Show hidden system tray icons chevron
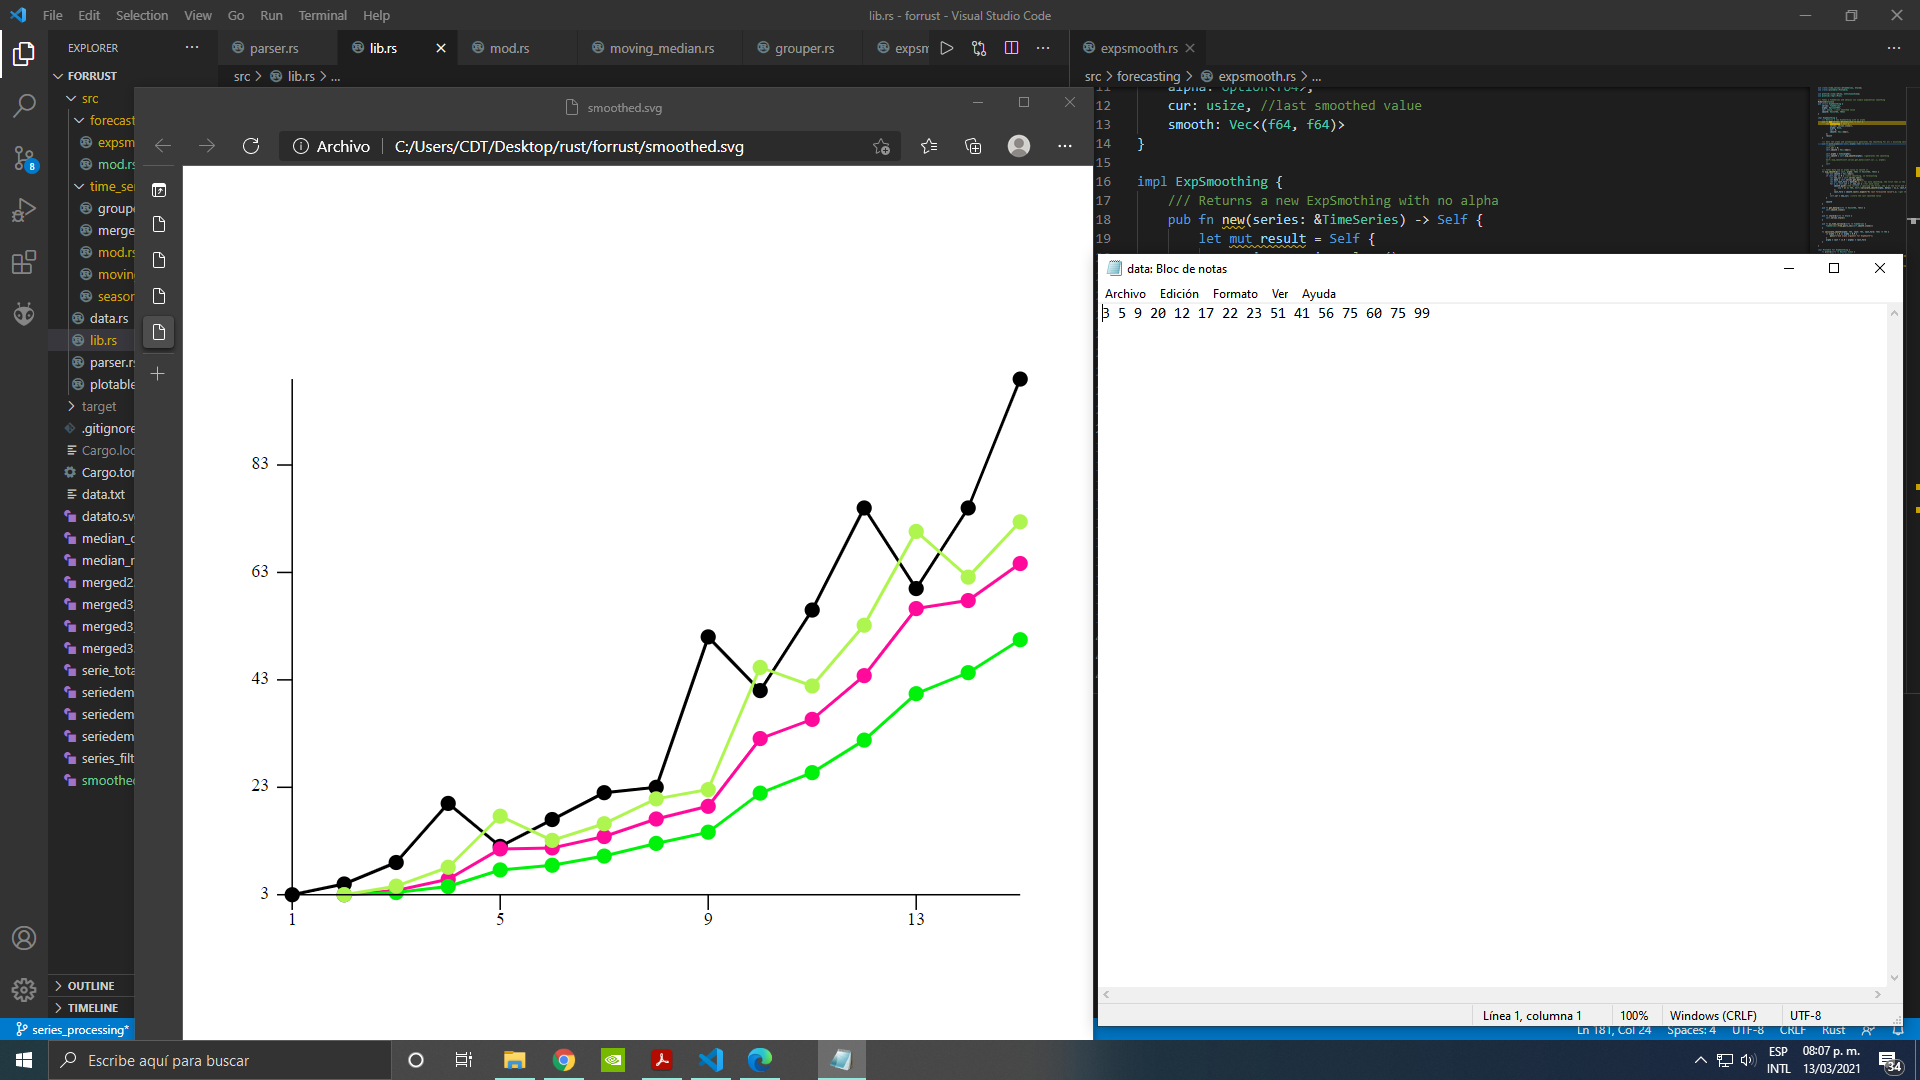The width and height of the screenshot is (1920, 1080). tap(1700, 1060)
